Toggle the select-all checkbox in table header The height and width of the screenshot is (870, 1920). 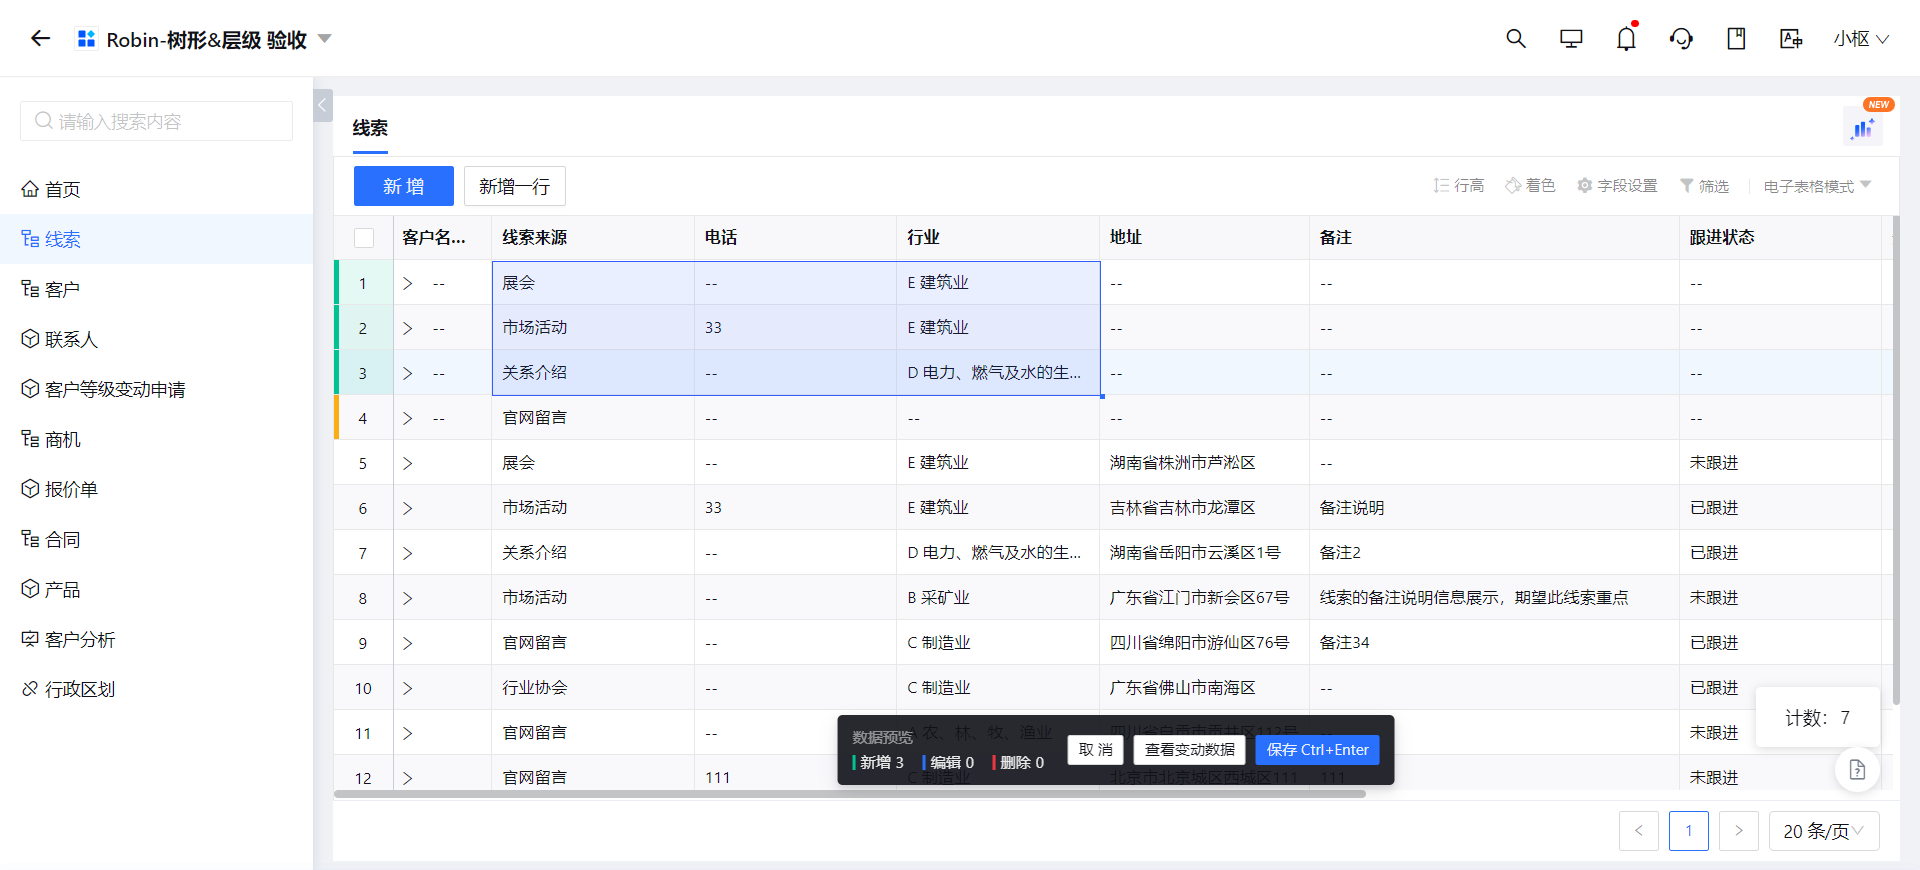364,238
